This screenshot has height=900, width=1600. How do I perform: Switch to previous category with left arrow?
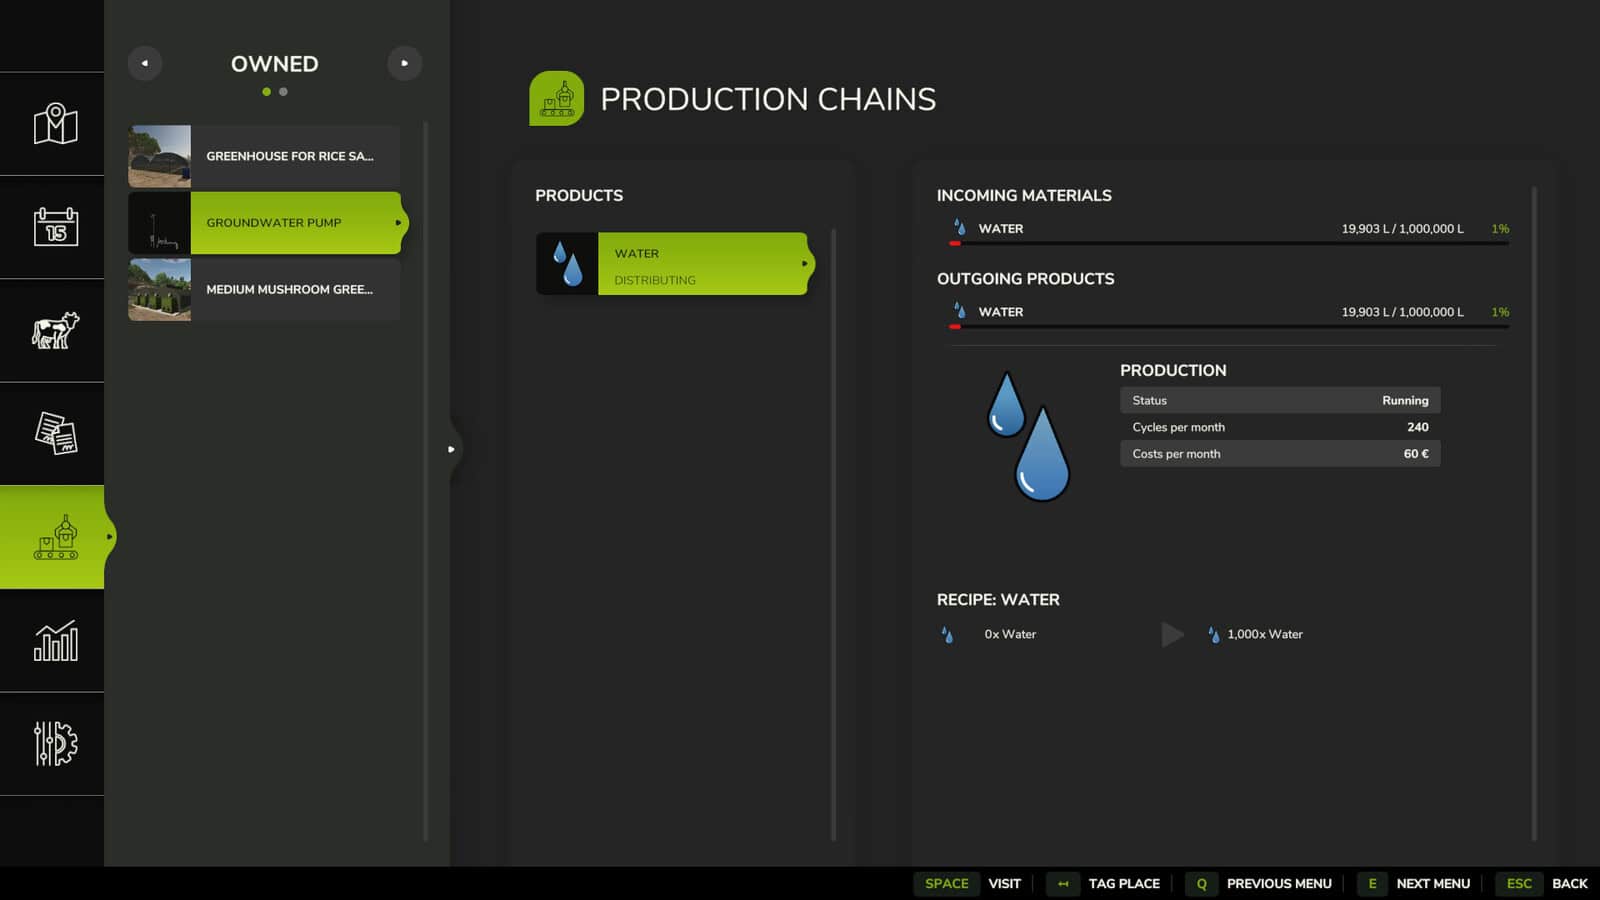coord(145,63)
